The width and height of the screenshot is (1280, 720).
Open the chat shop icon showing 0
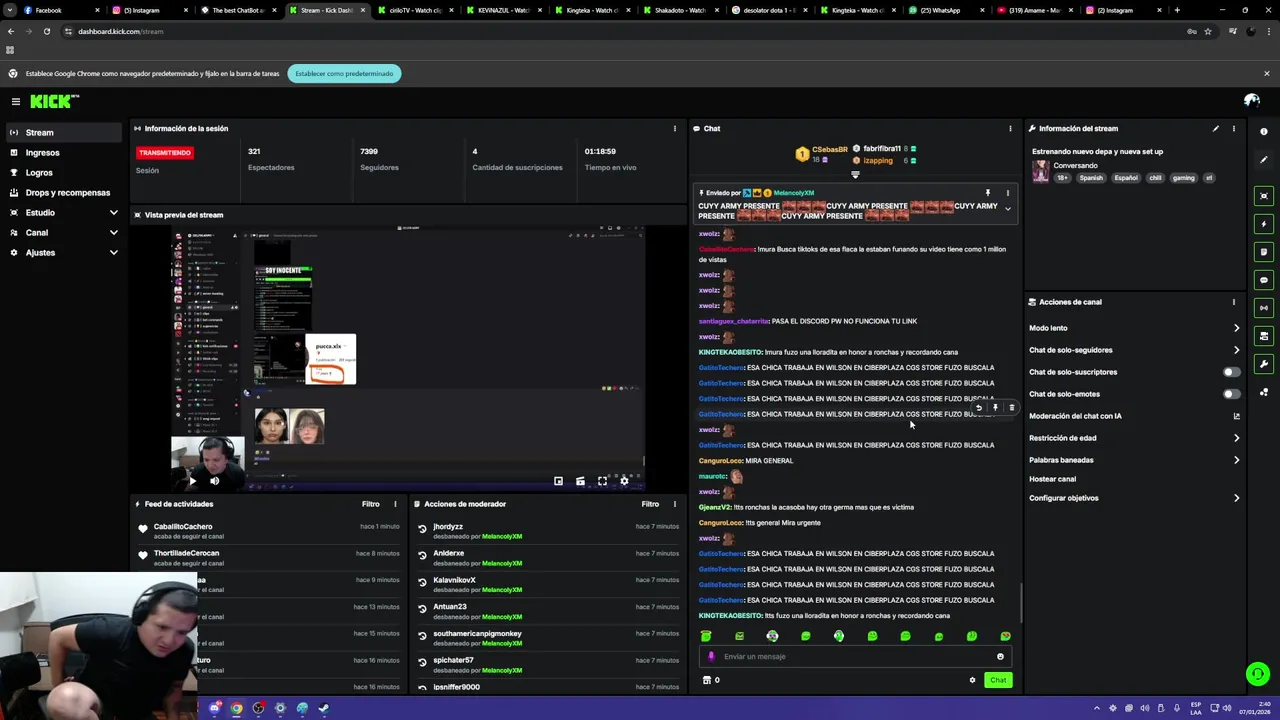[x=711, y=680]
